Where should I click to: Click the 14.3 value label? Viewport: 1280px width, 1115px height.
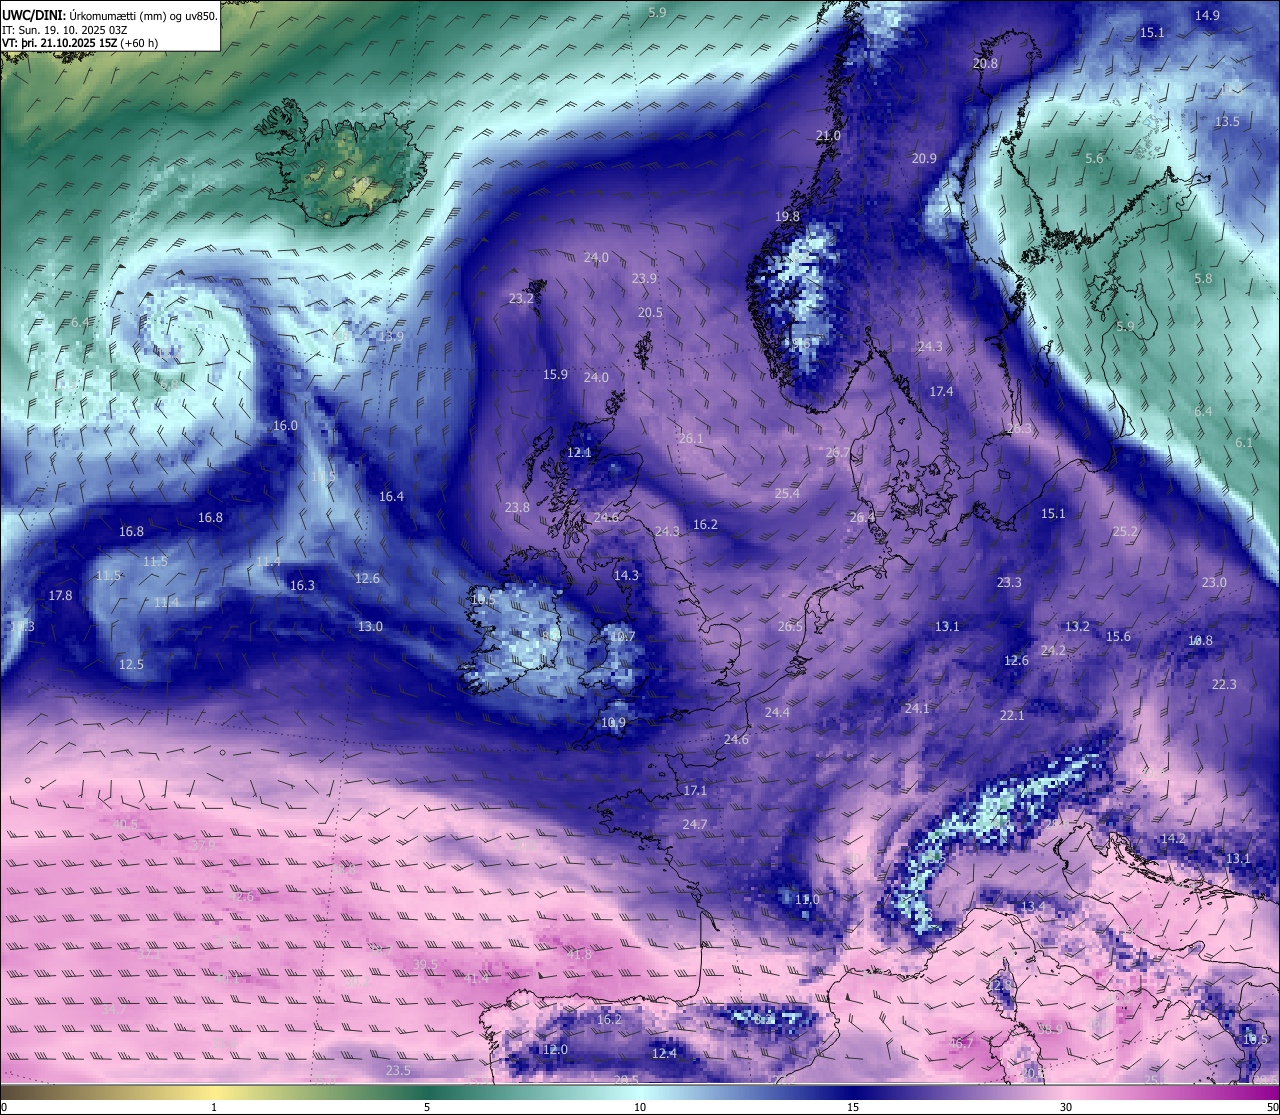coord(626,575)
